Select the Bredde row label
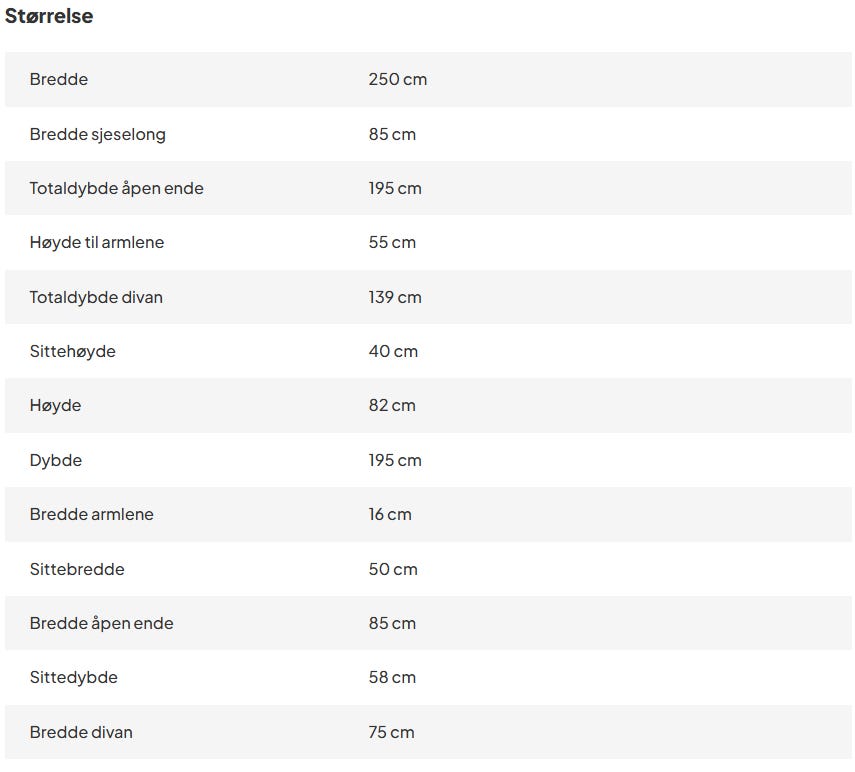Image resolution: width=855 pixels, height=772 pixels. 58,79
